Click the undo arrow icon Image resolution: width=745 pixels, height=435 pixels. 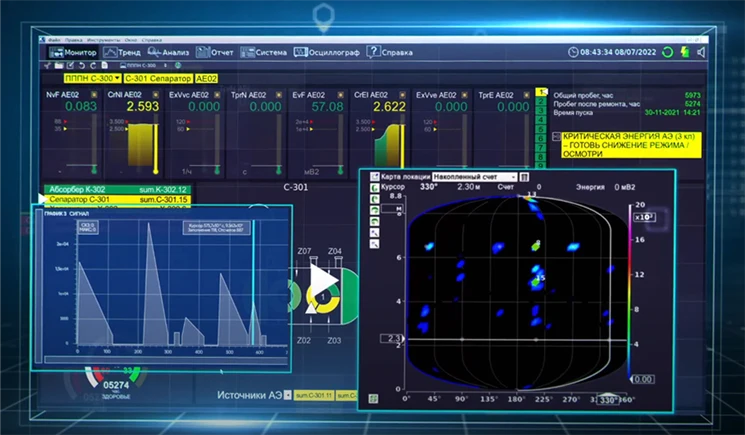82,66
